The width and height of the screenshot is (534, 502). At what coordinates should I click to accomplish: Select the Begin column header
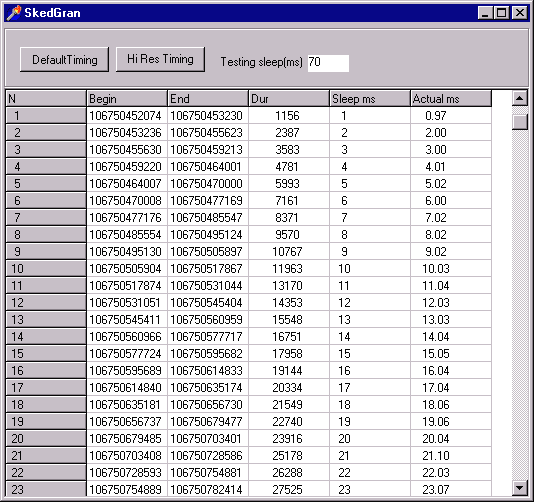coord(127,99)
